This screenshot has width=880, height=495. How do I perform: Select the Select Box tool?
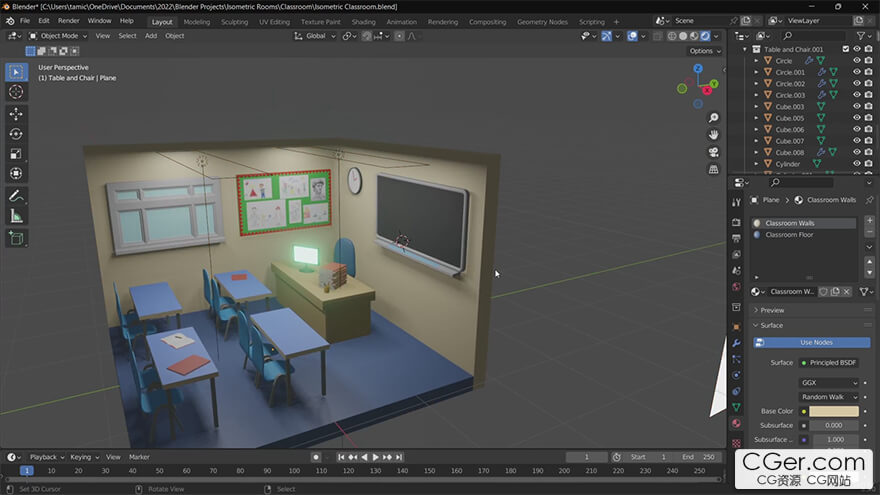point(16,72)
